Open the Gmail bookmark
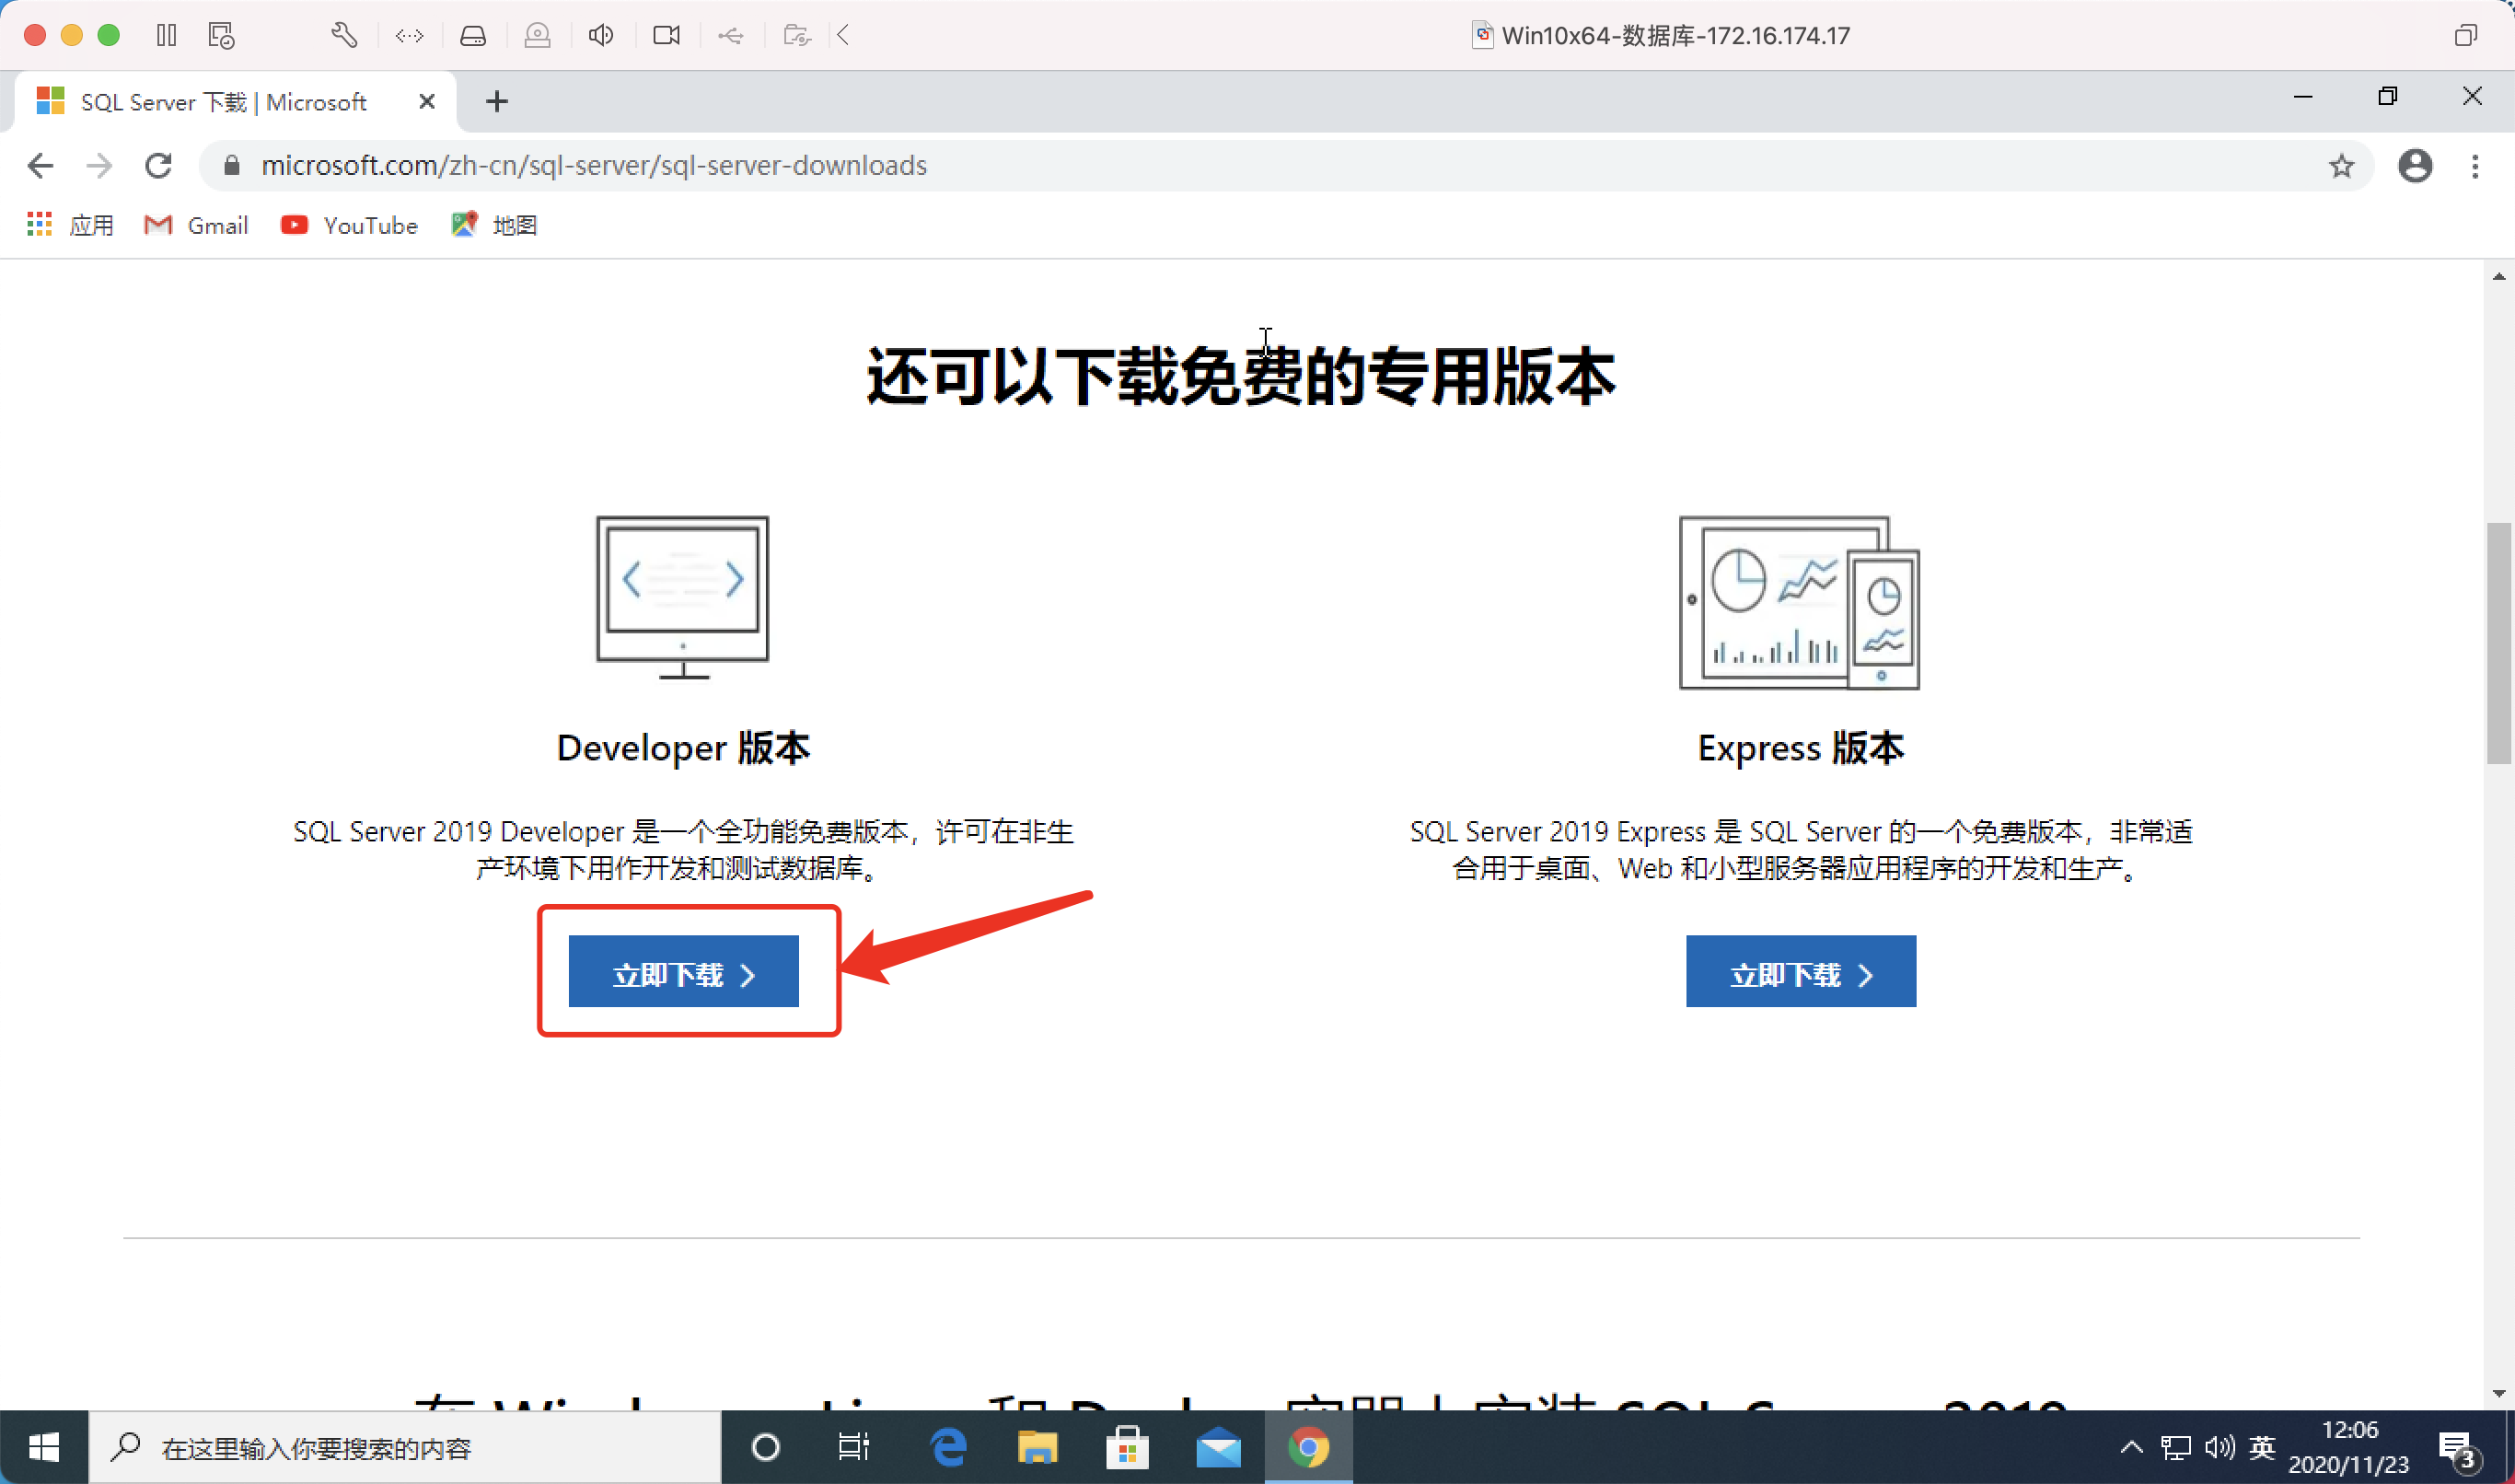The image size is (2515, 1484). (x=196, y=226)
